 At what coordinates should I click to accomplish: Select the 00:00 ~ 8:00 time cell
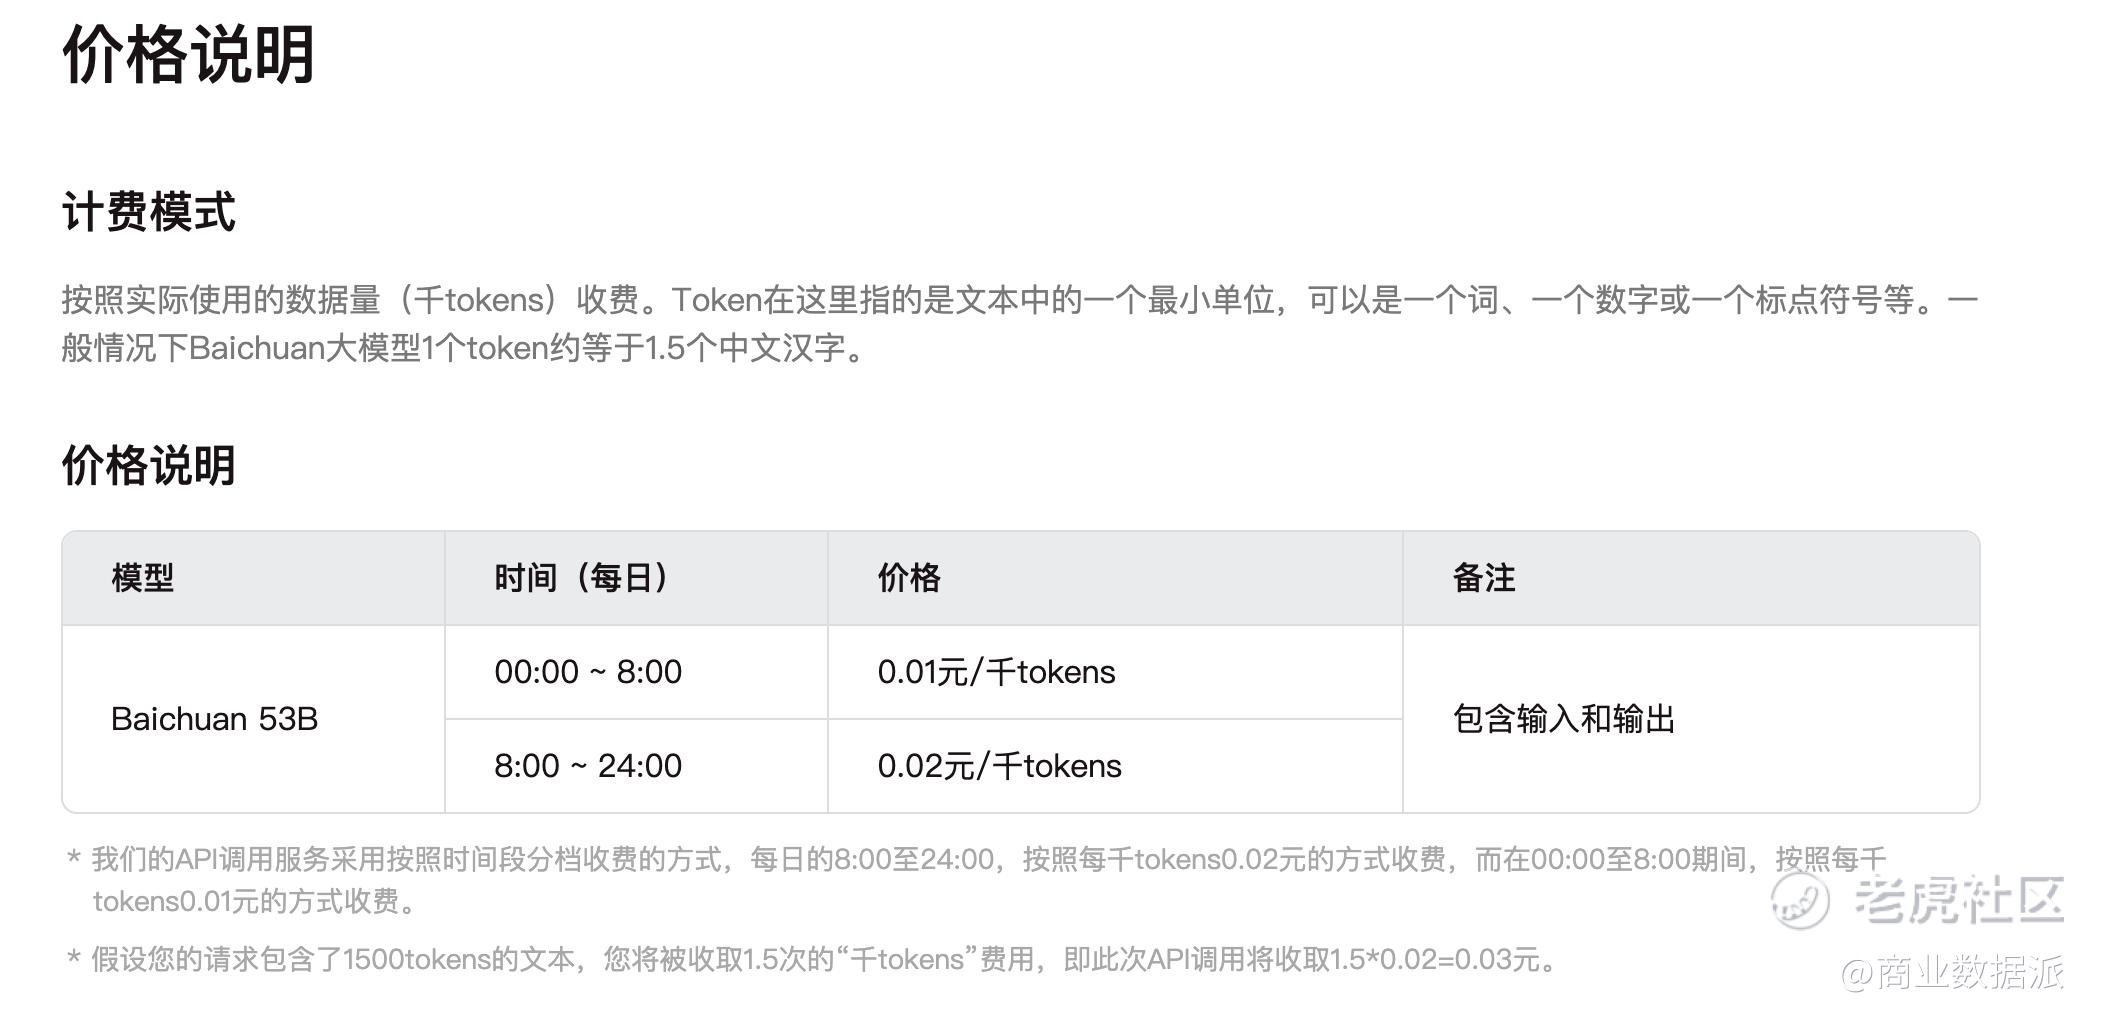tap(588, 672)
